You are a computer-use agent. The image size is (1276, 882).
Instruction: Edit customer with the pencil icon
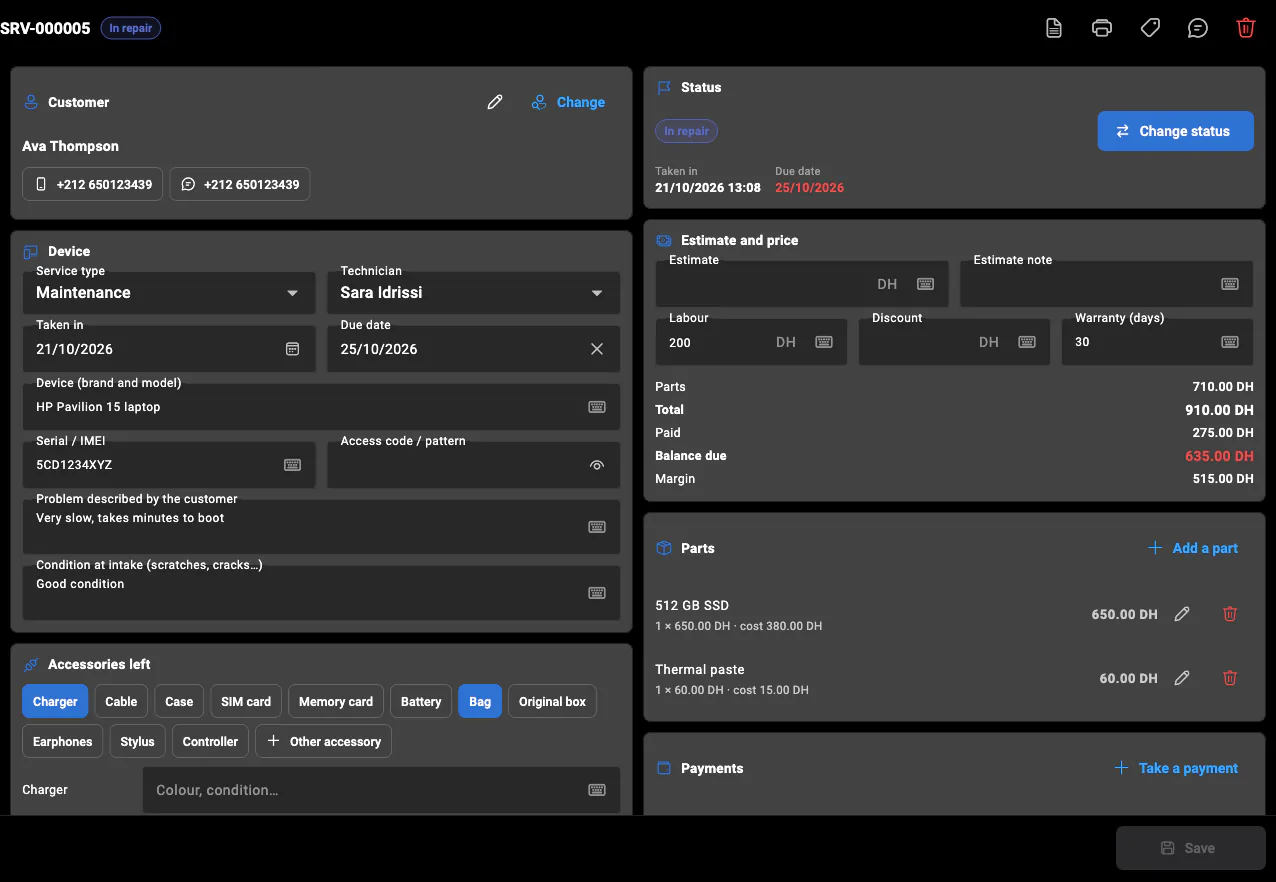[x=495, y=102]
